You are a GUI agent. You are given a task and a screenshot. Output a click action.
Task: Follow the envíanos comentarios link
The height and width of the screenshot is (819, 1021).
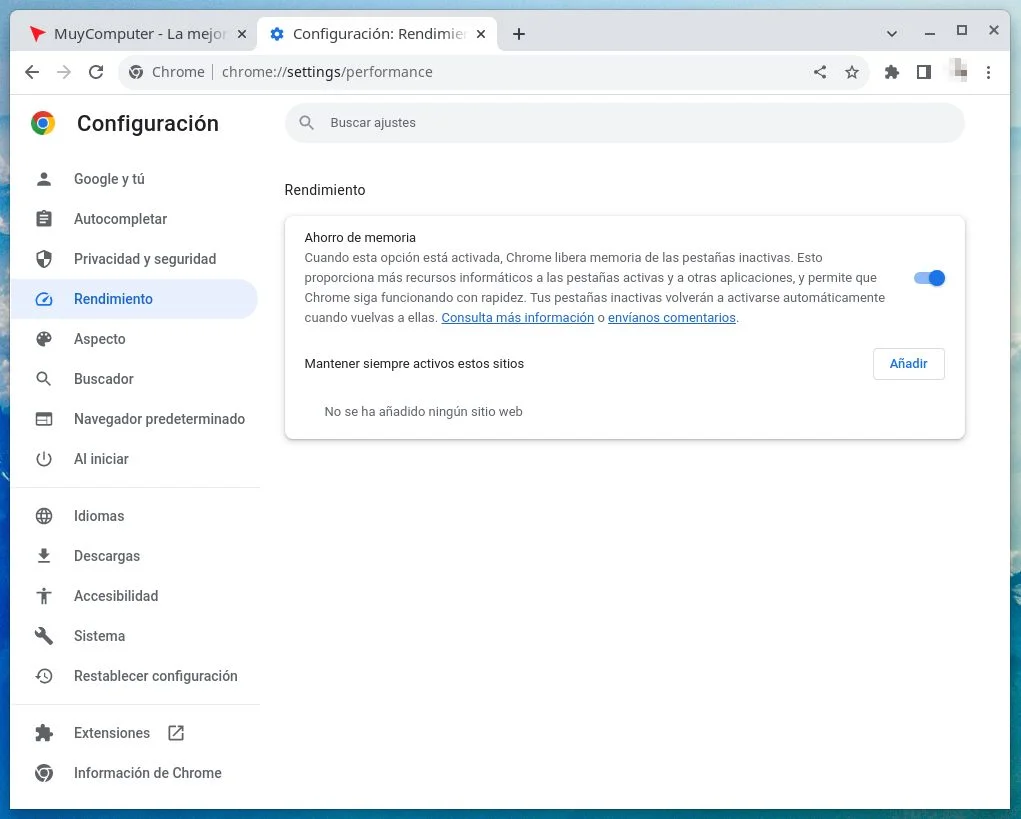[x=672, y=318]
